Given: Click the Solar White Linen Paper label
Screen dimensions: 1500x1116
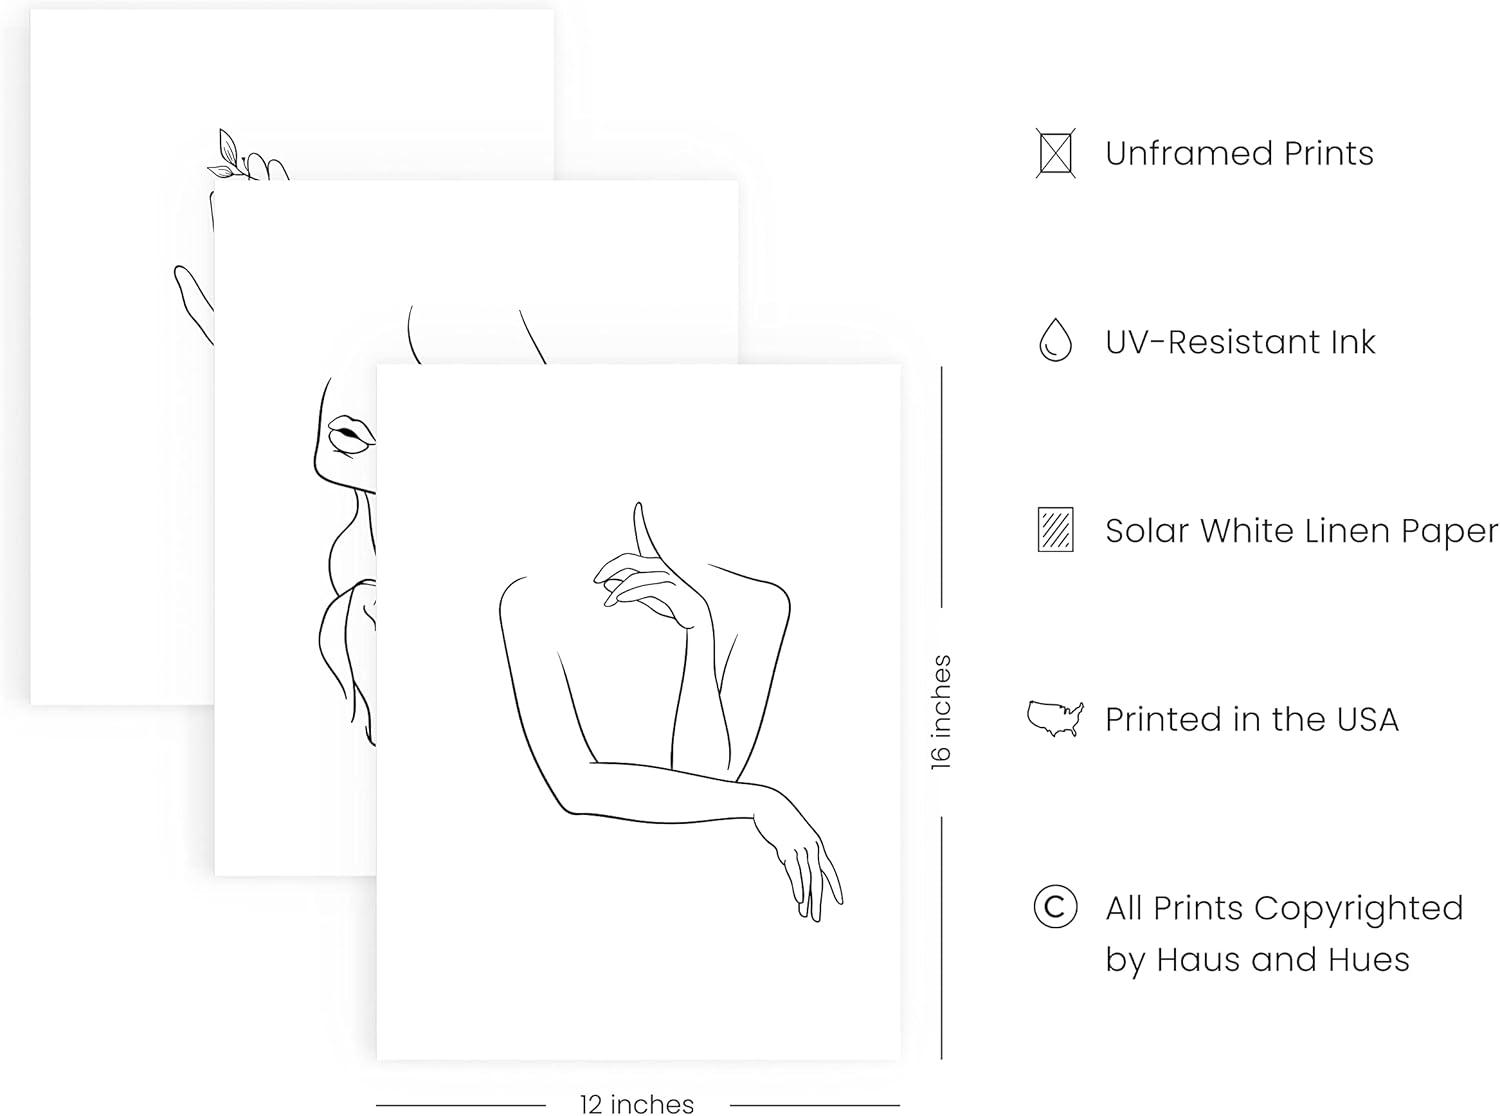Looking at the screenshot, I should pyautogui.click(x=1301, y=531).
